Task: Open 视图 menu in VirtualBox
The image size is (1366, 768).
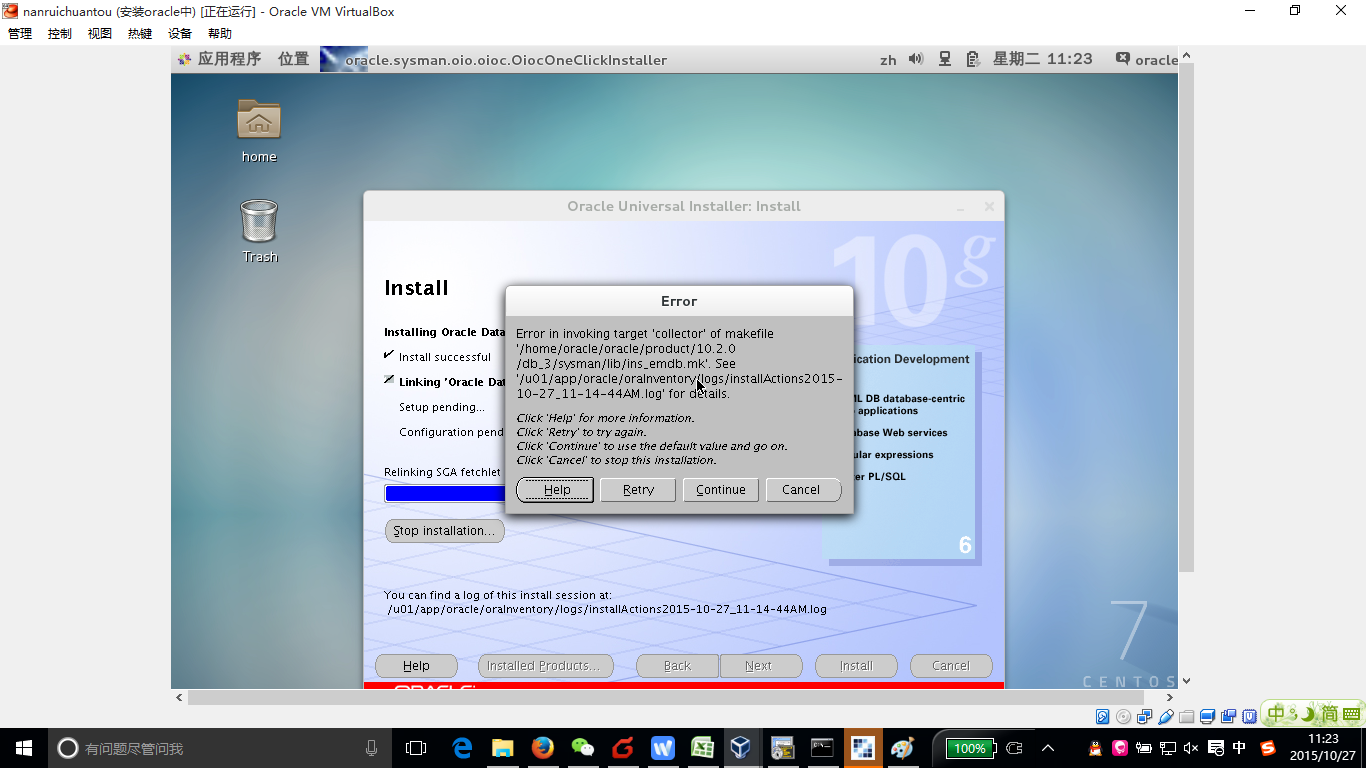Action: (100, 33)
